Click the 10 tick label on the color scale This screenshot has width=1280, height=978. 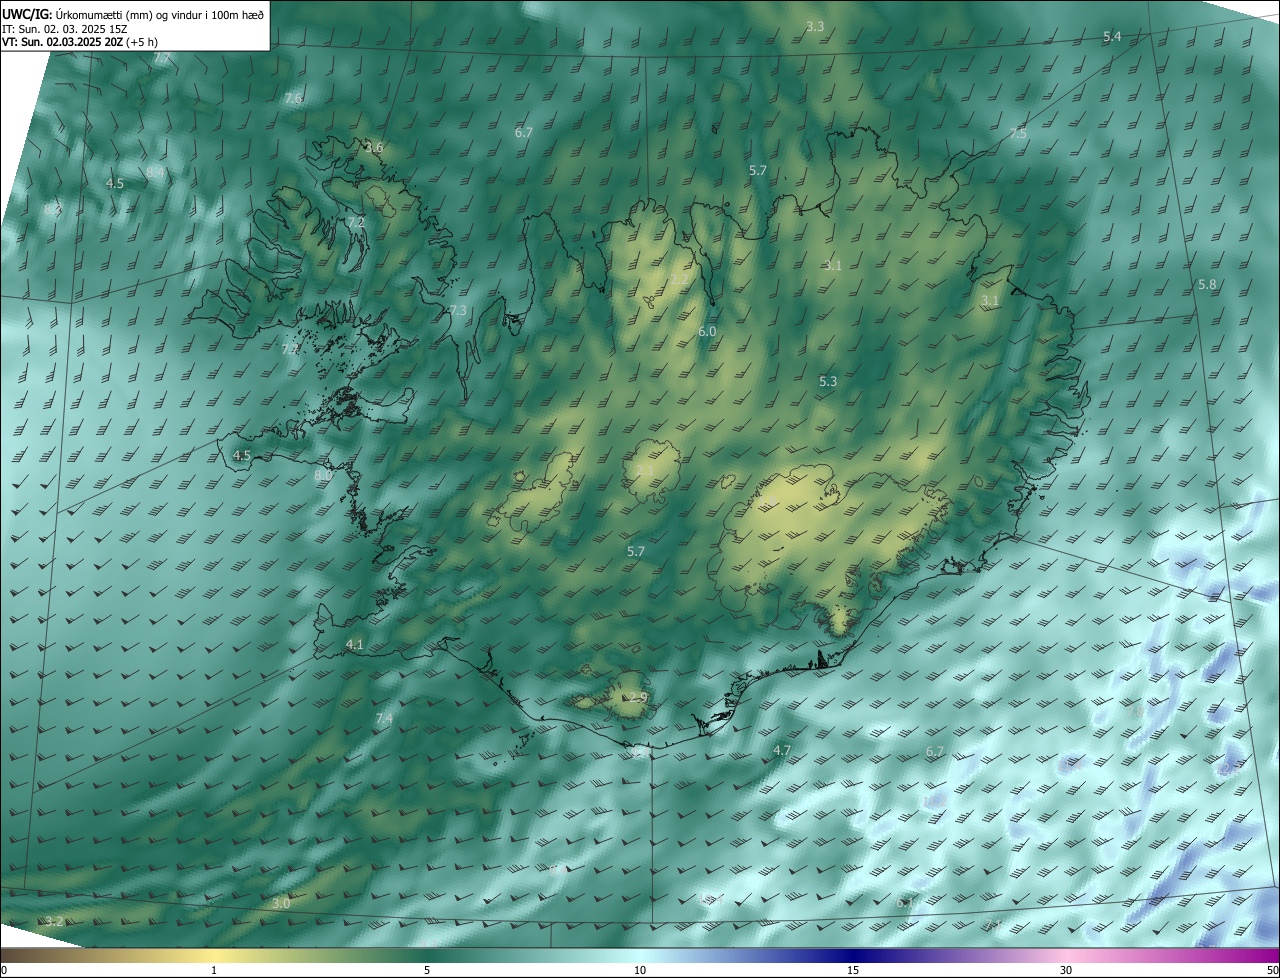(640, 971)
